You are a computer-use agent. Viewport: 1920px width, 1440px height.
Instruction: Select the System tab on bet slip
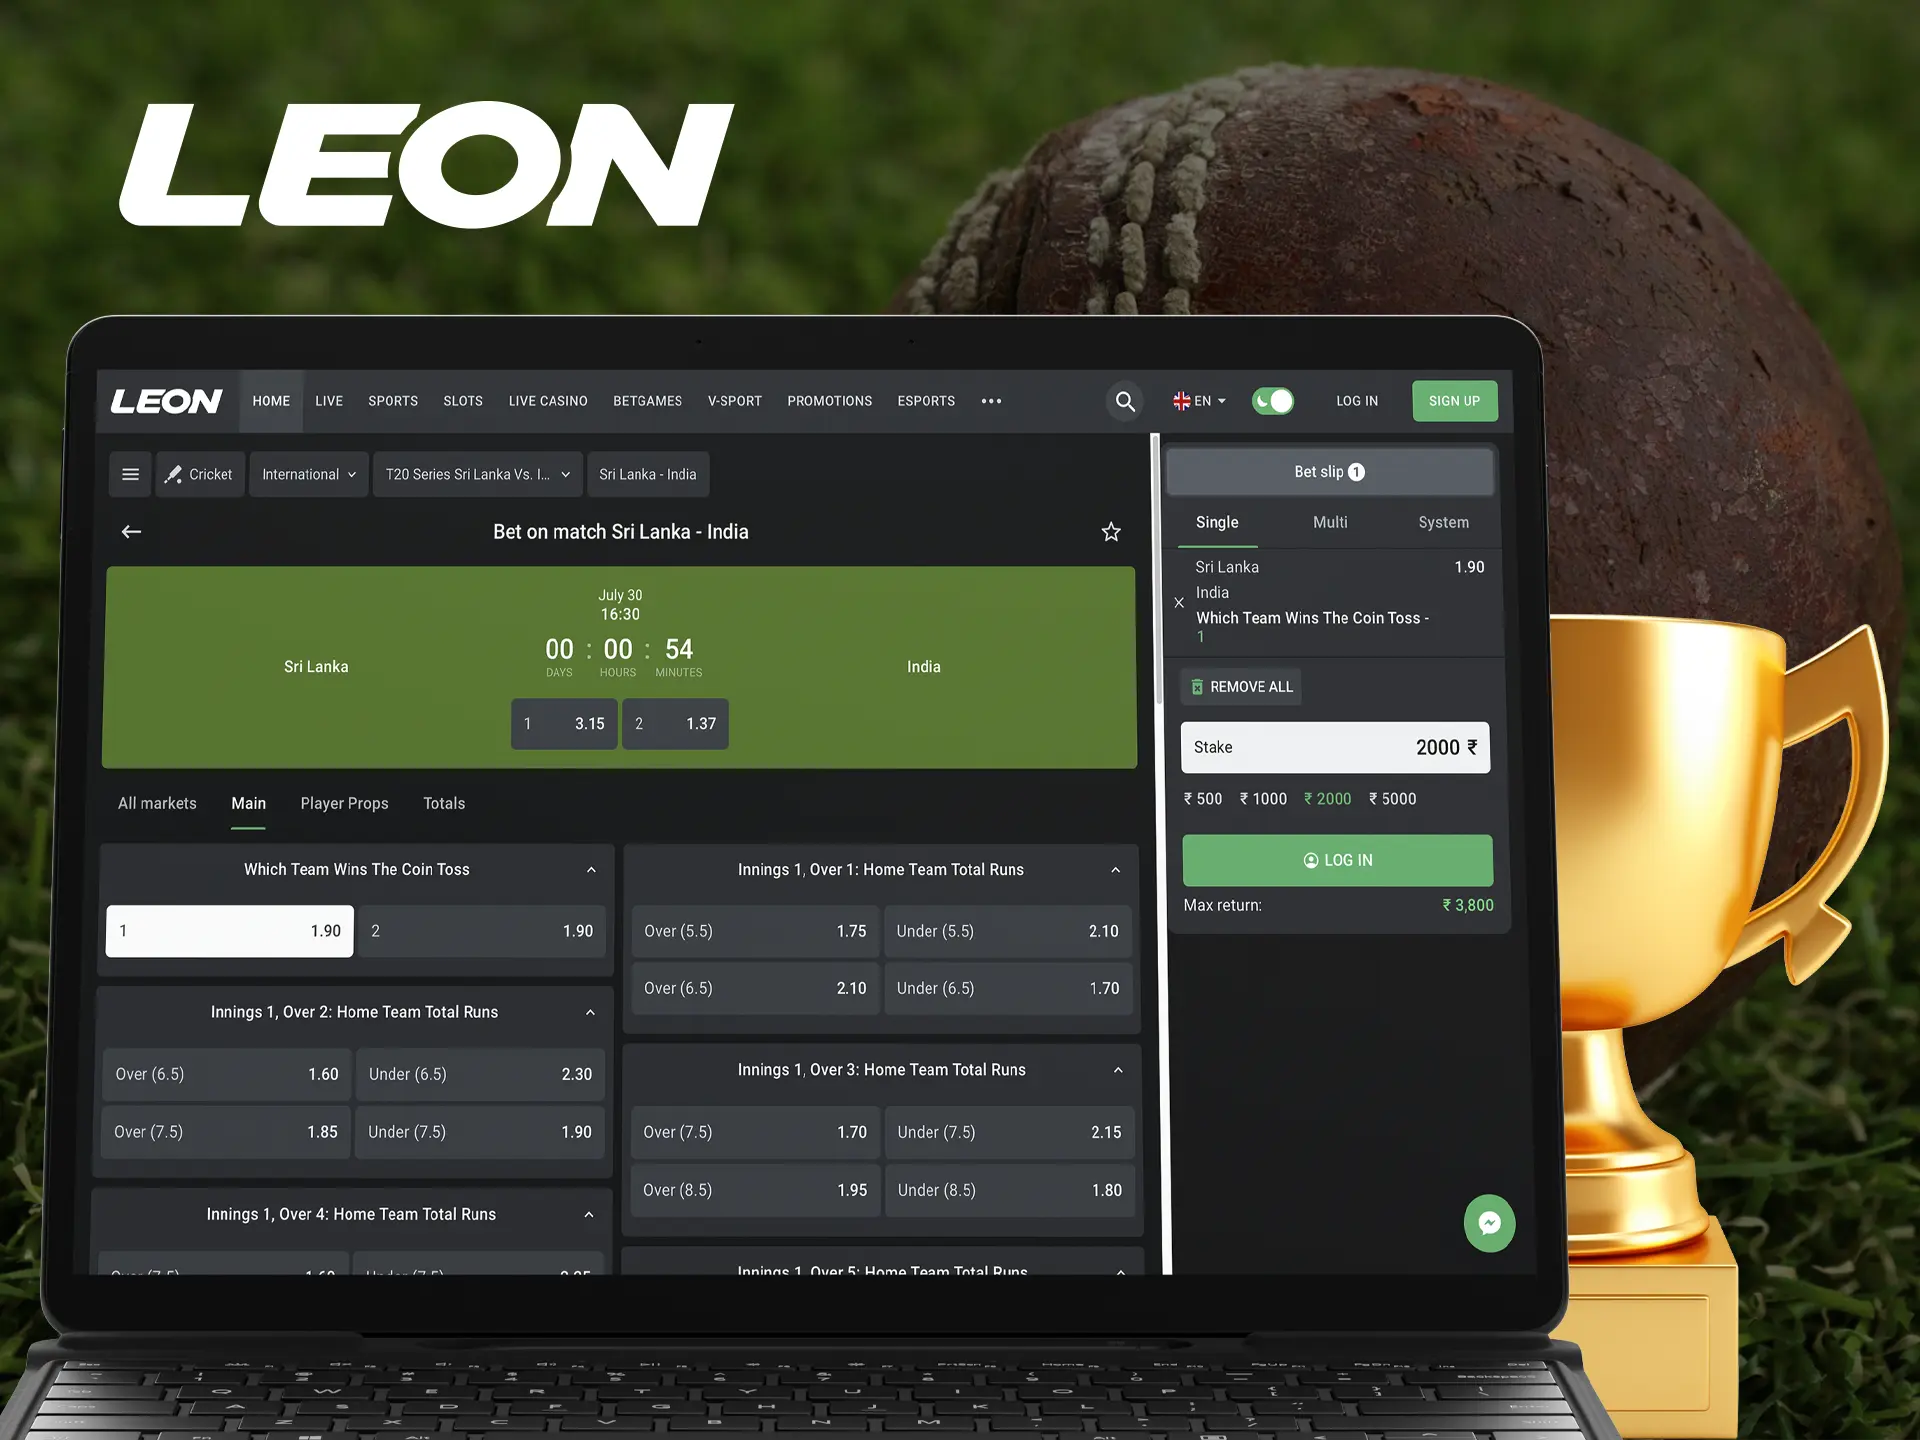[x=1441, y=522]
